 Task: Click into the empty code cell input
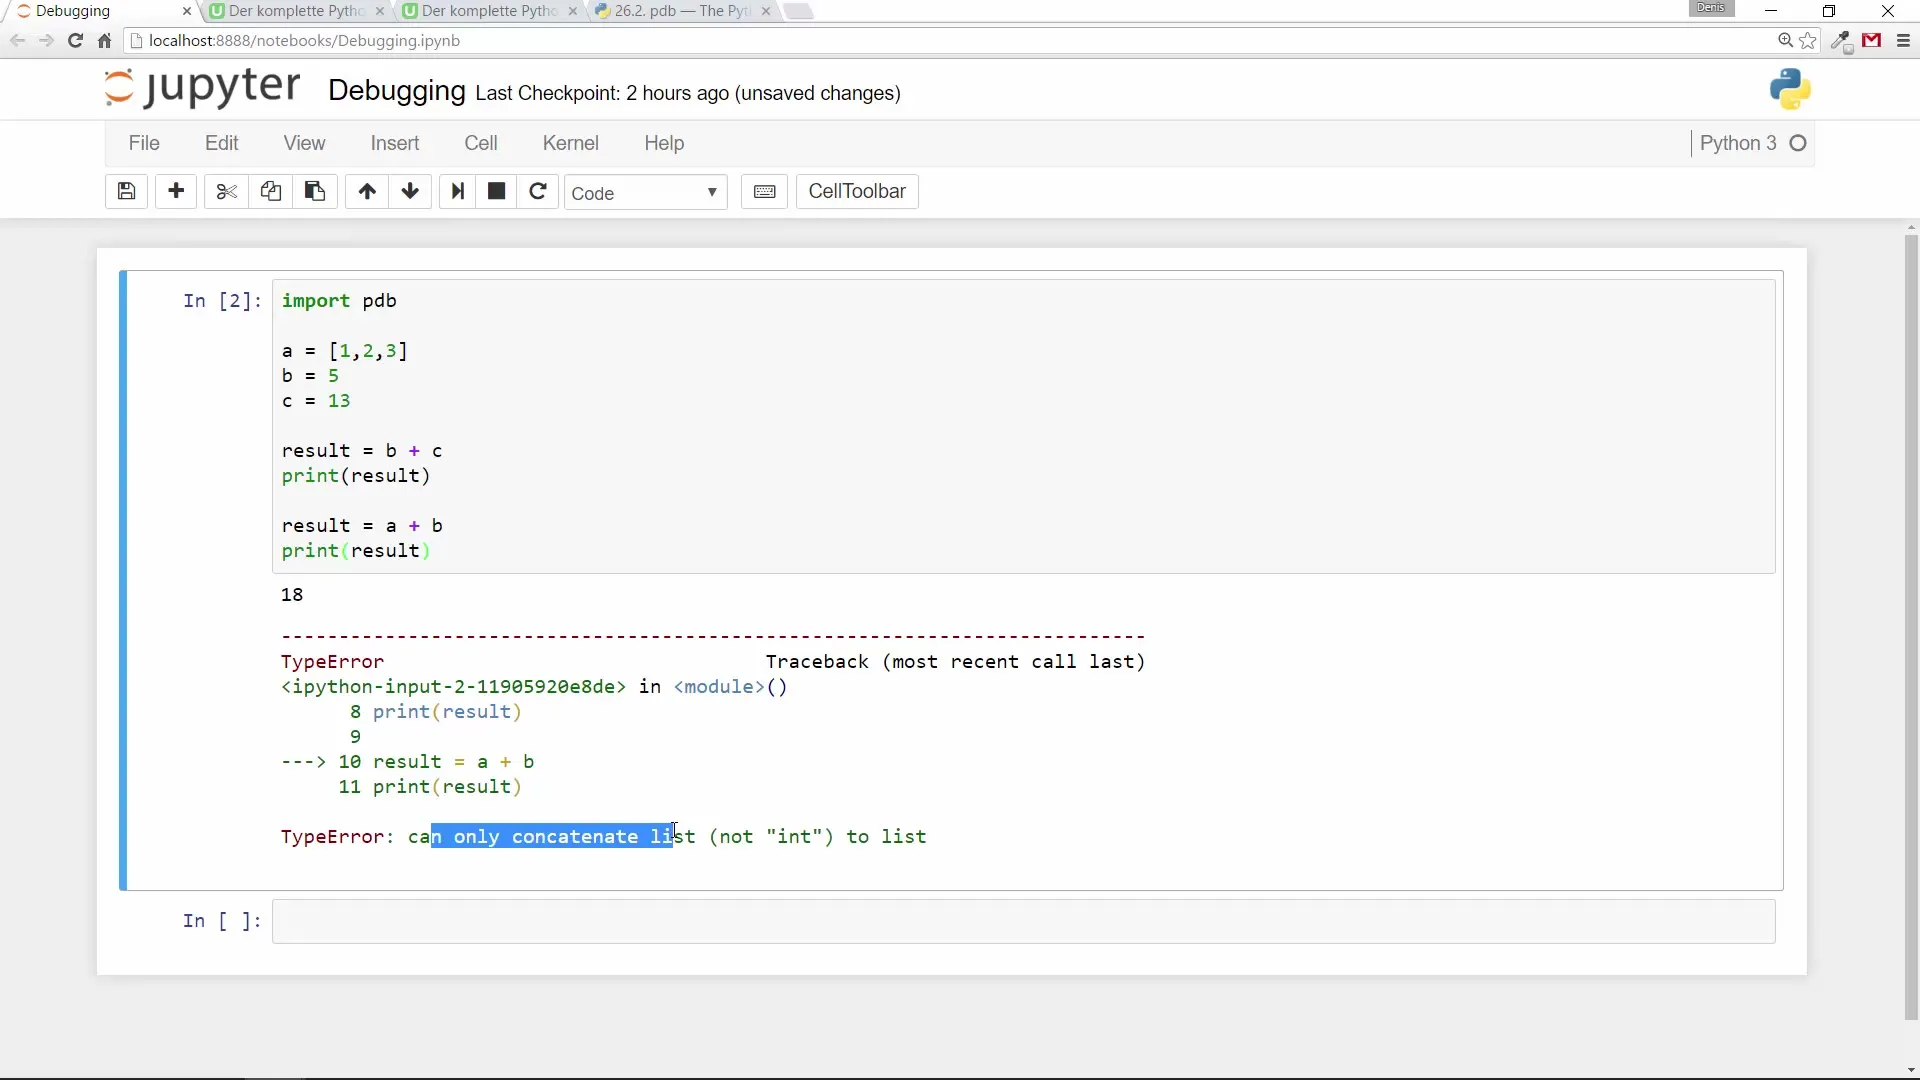pos(1024,921)
